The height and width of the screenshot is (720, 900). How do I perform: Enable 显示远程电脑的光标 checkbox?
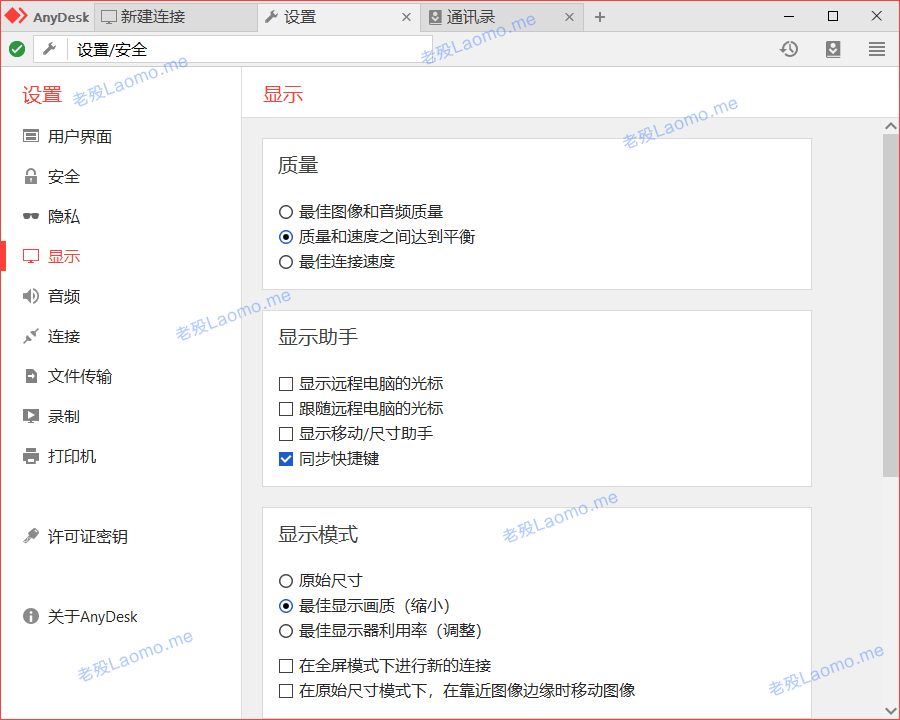point(286,384)
